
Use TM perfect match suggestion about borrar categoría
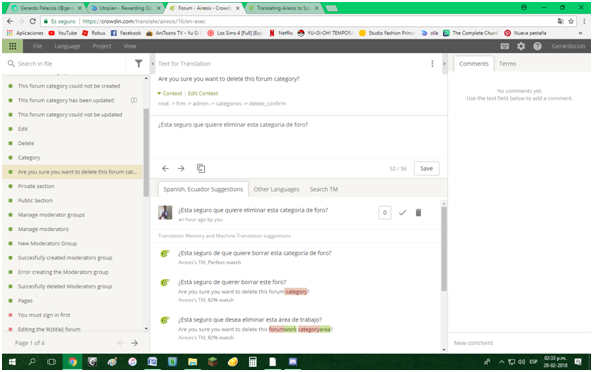point(255,253)
